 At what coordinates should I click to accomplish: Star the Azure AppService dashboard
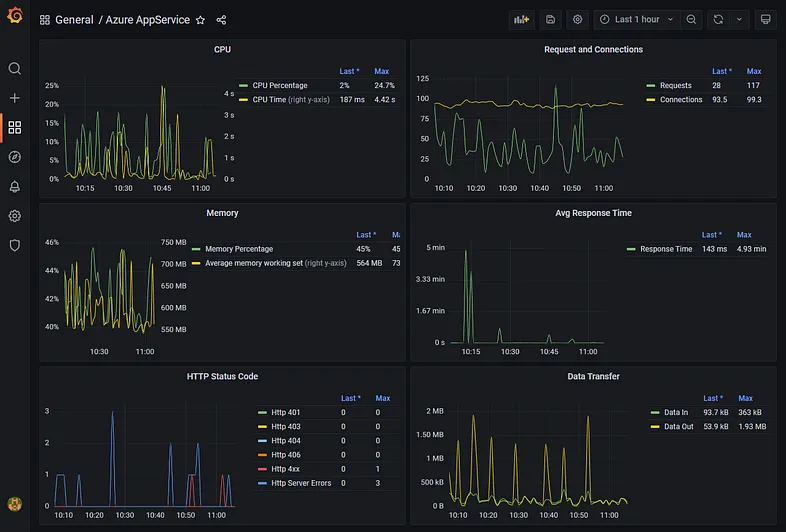[201, 20]
